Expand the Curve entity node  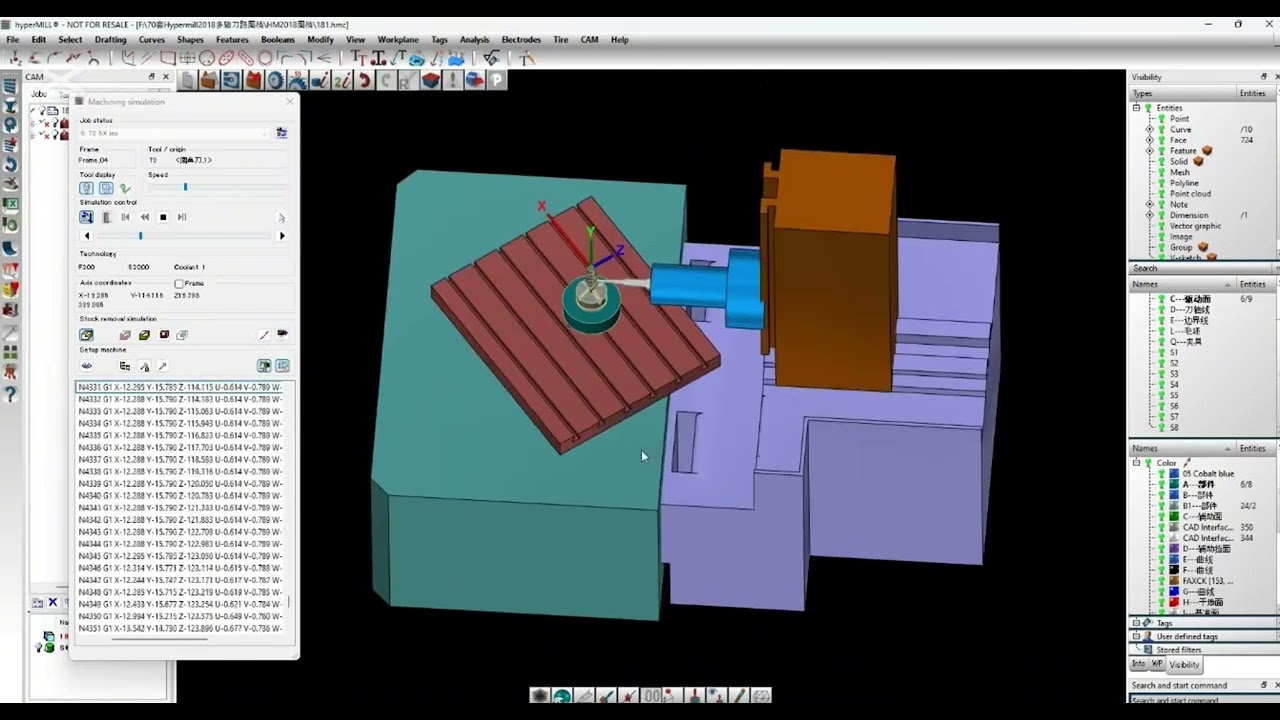click(x=1149, y=130)
